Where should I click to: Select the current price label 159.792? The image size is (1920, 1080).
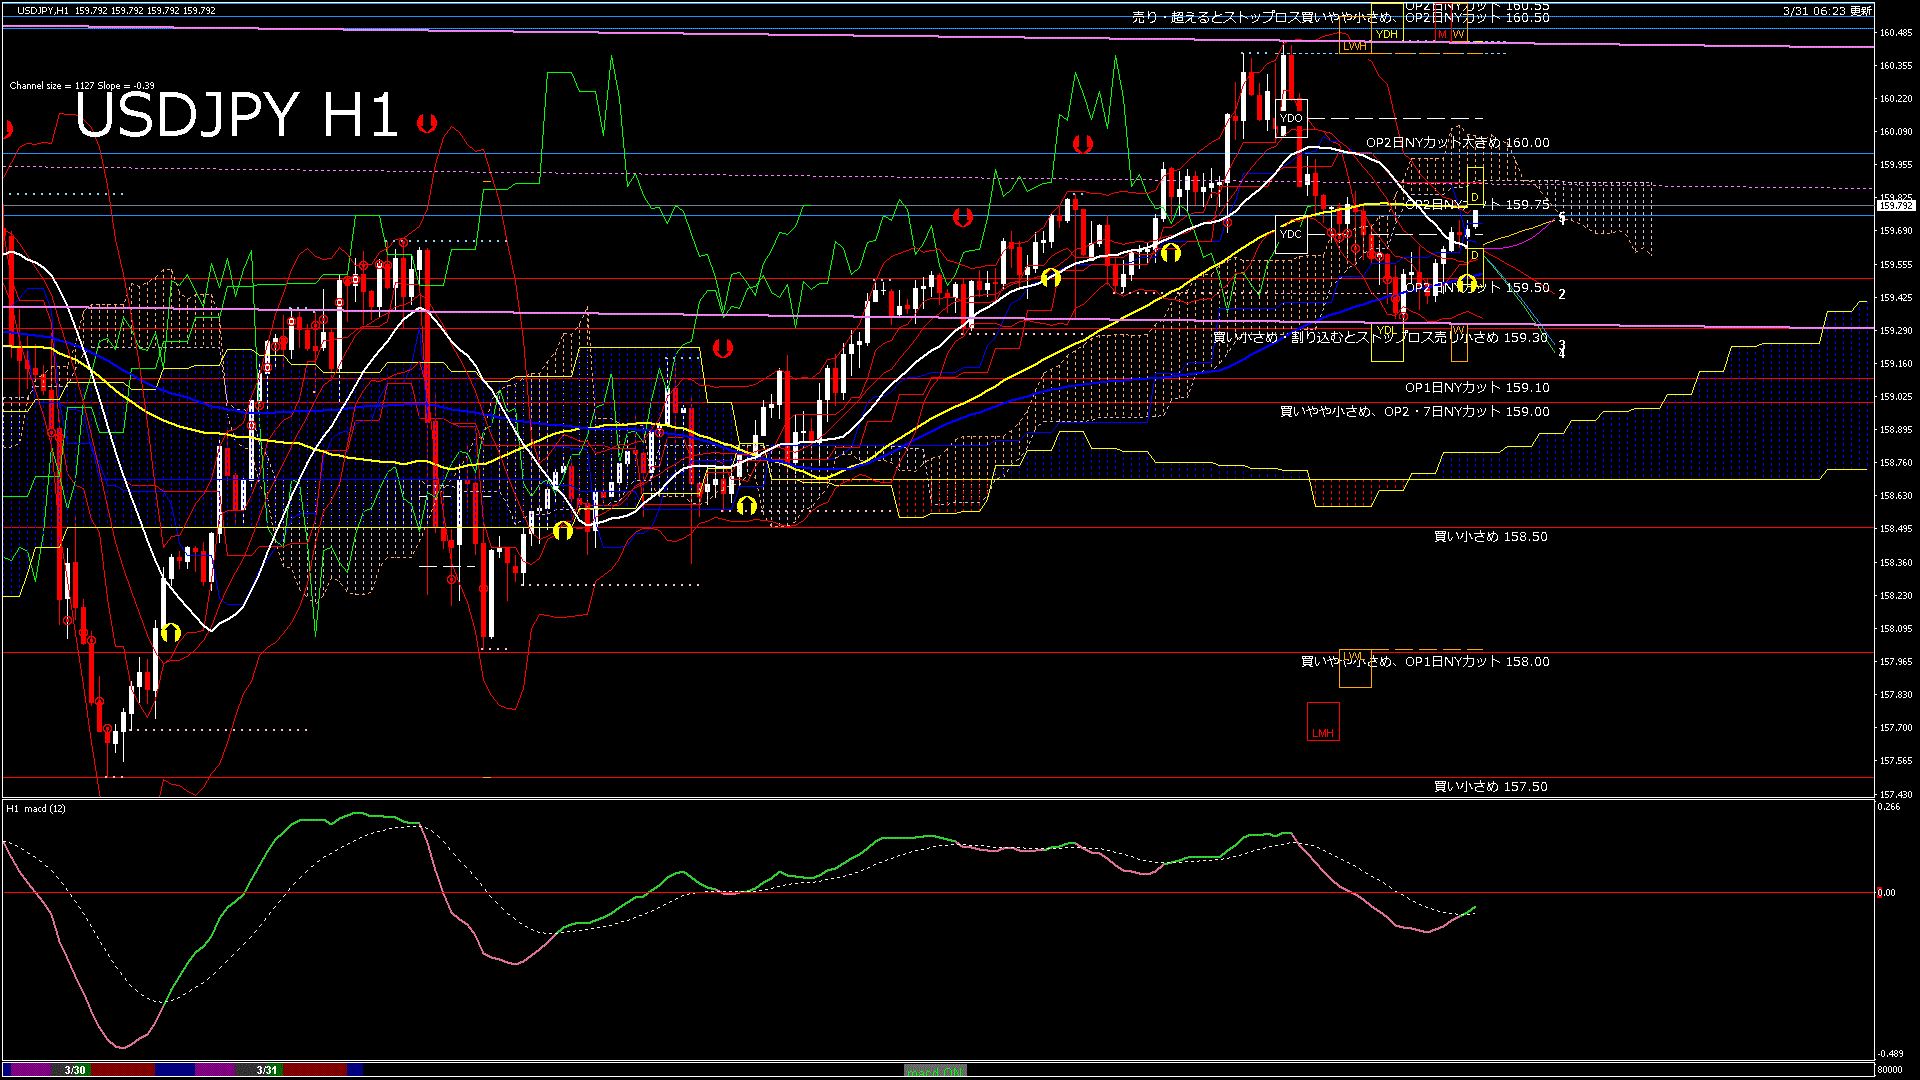pyautogui.click(x=1896, y=205)
